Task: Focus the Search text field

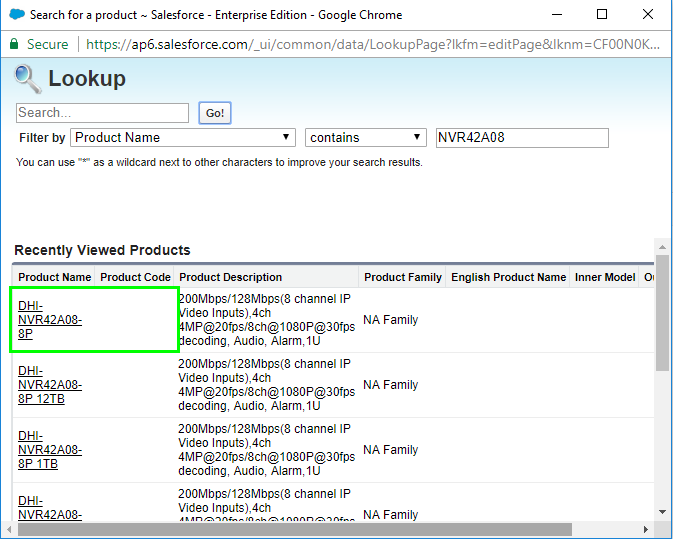Action: (x=102, y=113)
